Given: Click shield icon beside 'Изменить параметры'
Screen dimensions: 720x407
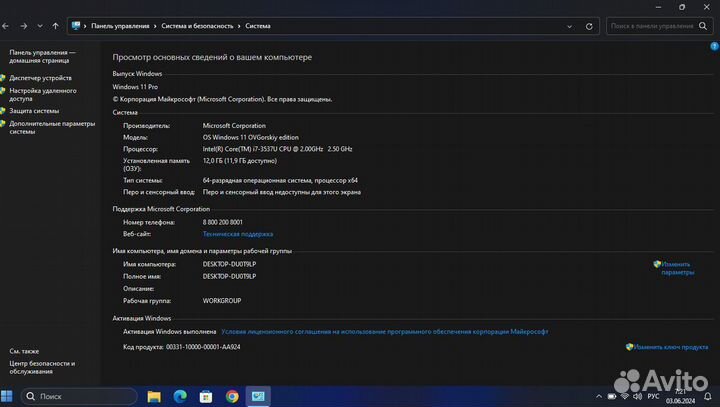Looking at the screenshot, I should (657, 264).
